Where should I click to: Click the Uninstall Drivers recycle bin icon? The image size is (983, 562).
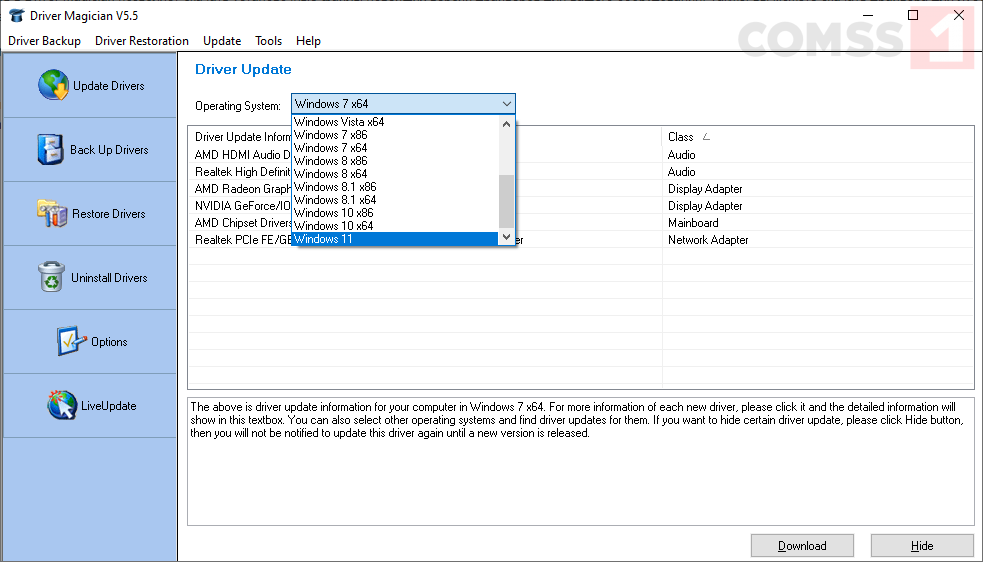(51, 277)
